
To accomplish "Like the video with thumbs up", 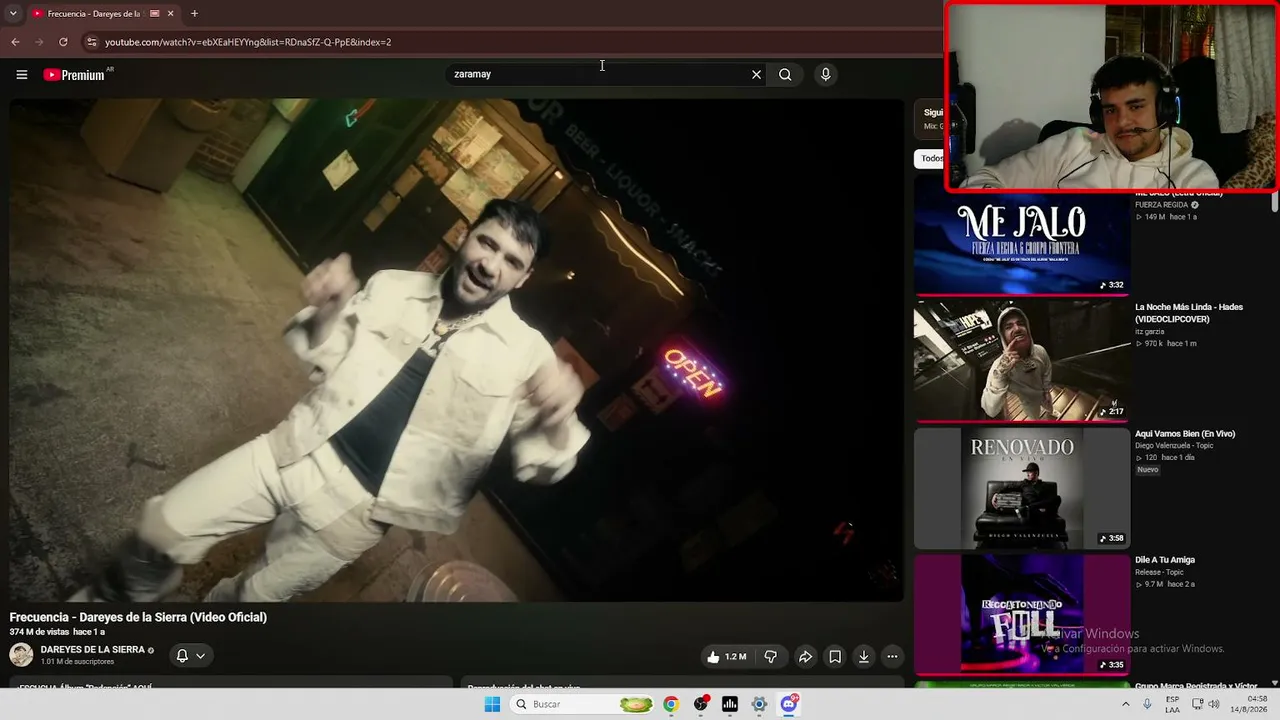I will pos(727,657).
